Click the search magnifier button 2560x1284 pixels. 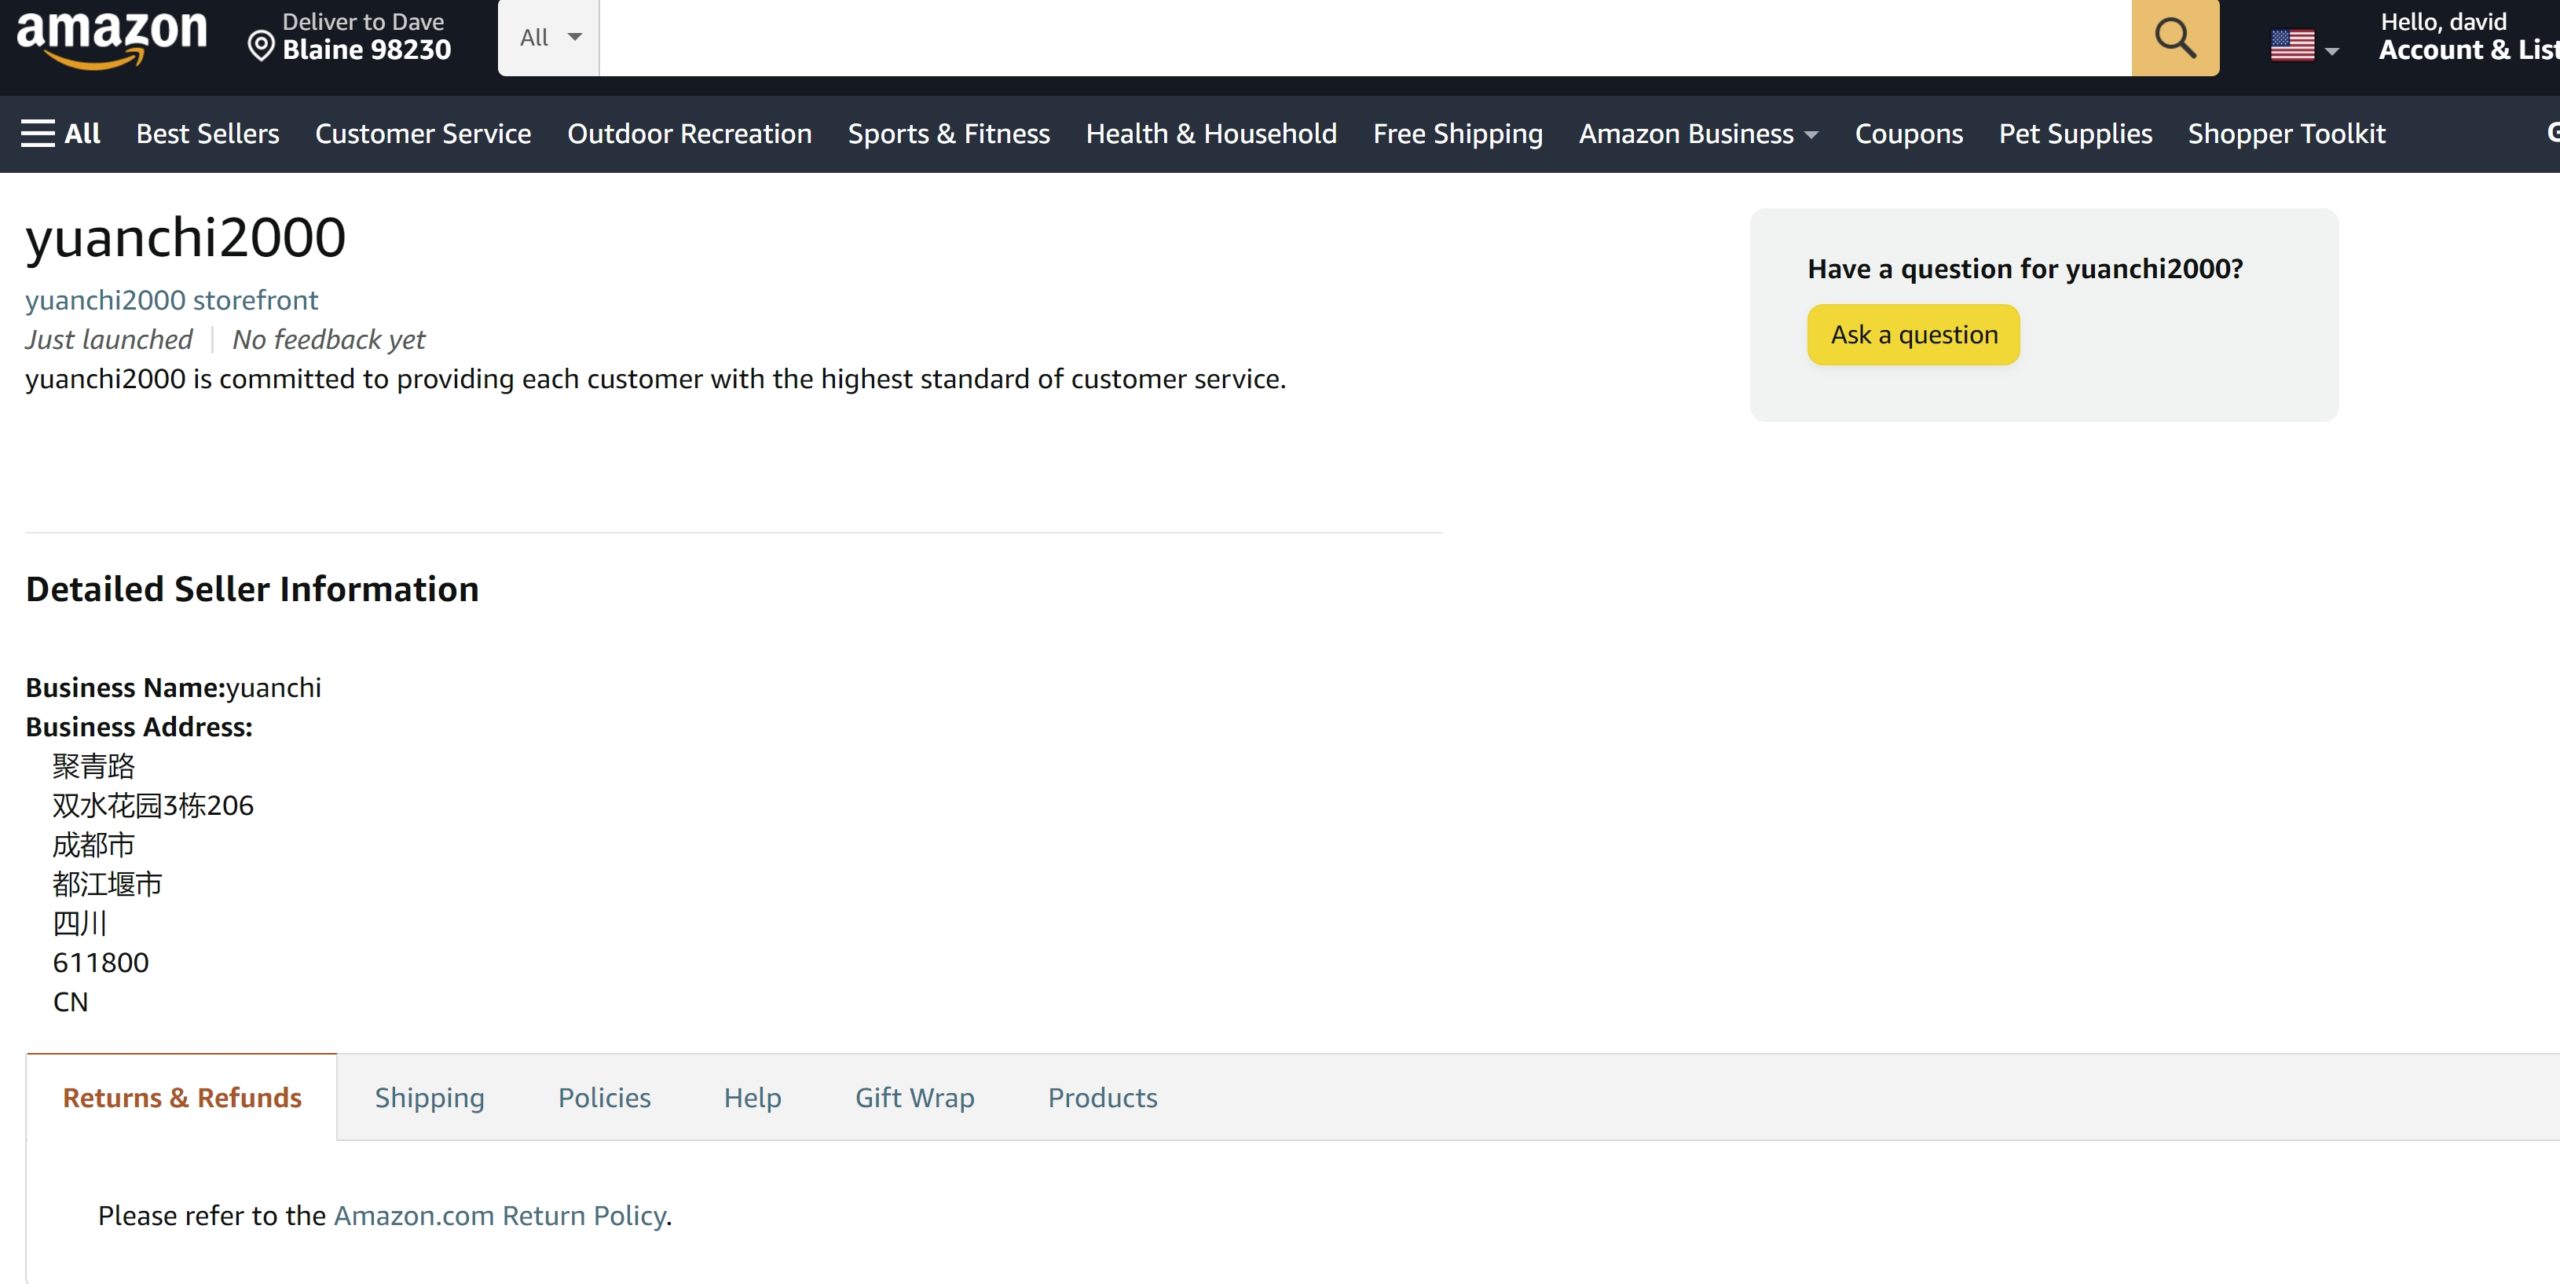coord(2175,38)
